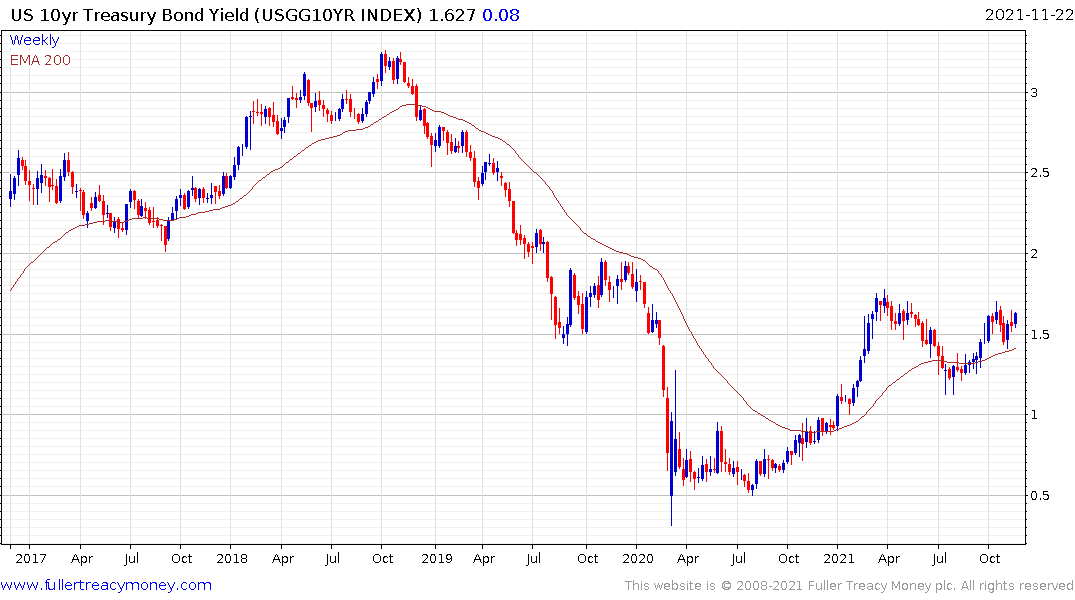Click the 'EMA 200' legend label
This screenshot has height=600, width=1075.
pos(40,60)
